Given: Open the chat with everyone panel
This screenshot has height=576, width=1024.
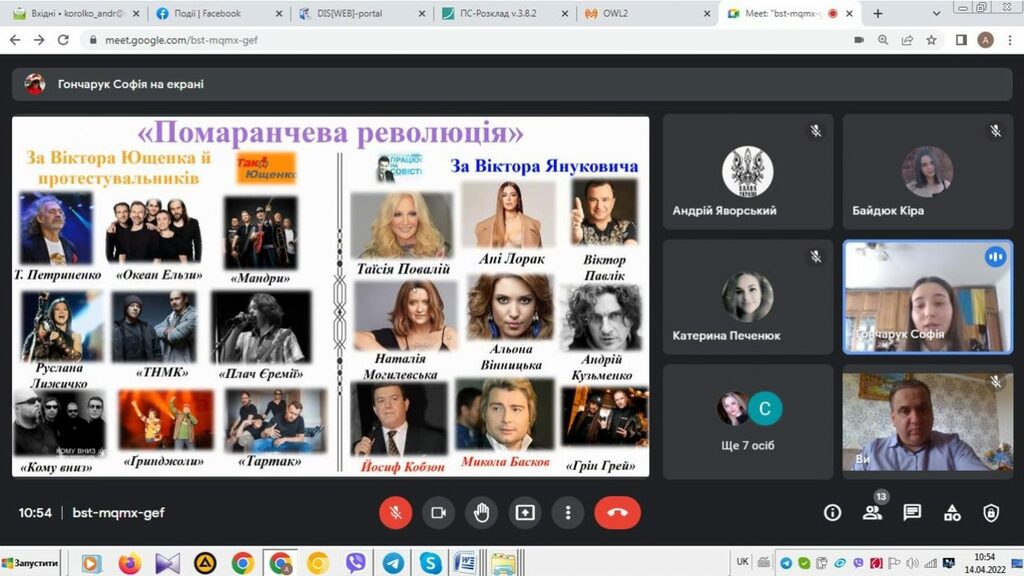Looking at the screenshot, I should click(x=912, y=513).
